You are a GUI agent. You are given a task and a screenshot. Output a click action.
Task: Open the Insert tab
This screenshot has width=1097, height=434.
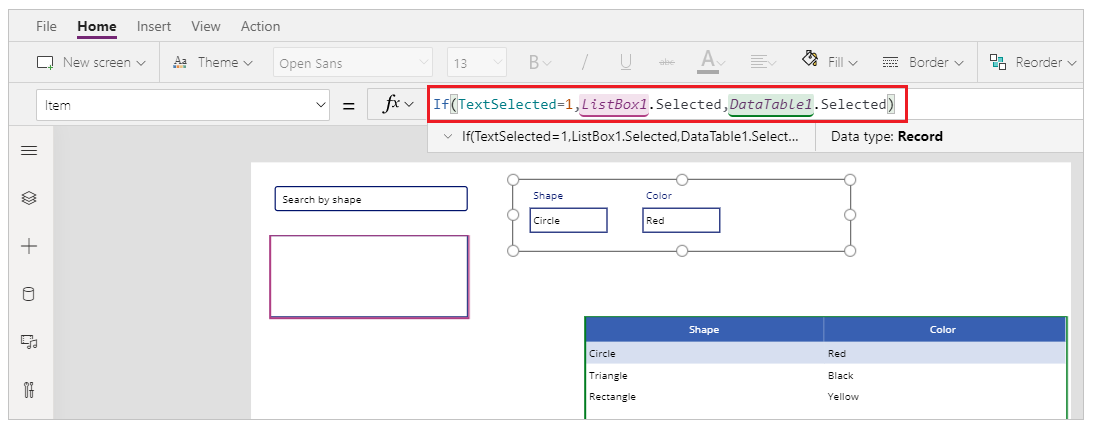[x=154, y=26]
